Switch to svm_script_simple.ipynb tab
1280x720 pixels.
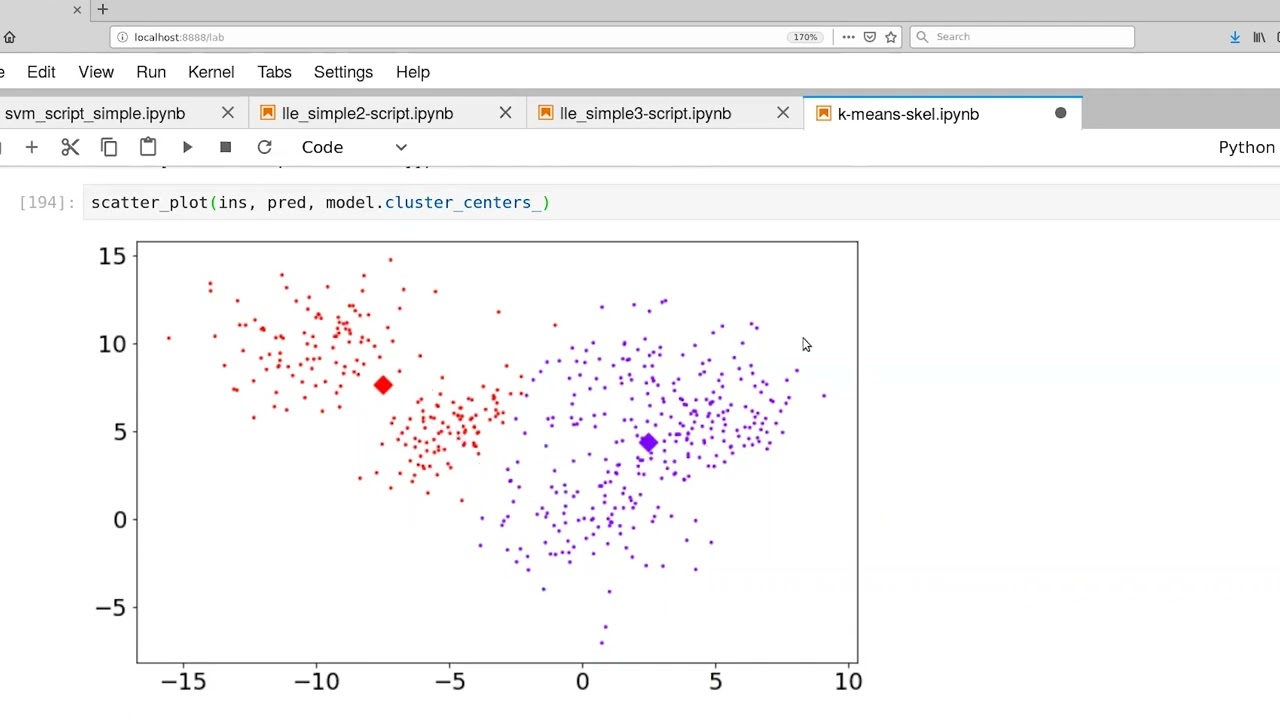(x=95, y=114)
